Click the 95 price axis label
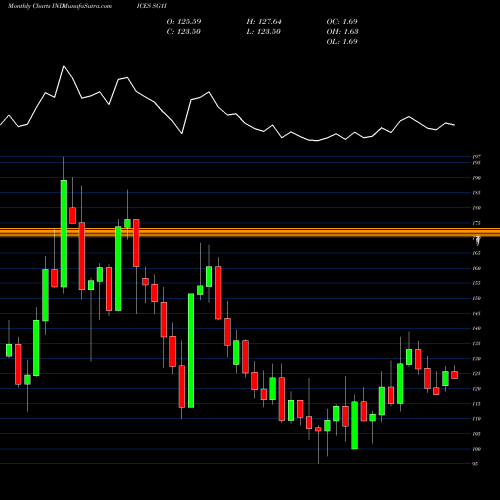This screenshot has width=500, height=500. 475,464
